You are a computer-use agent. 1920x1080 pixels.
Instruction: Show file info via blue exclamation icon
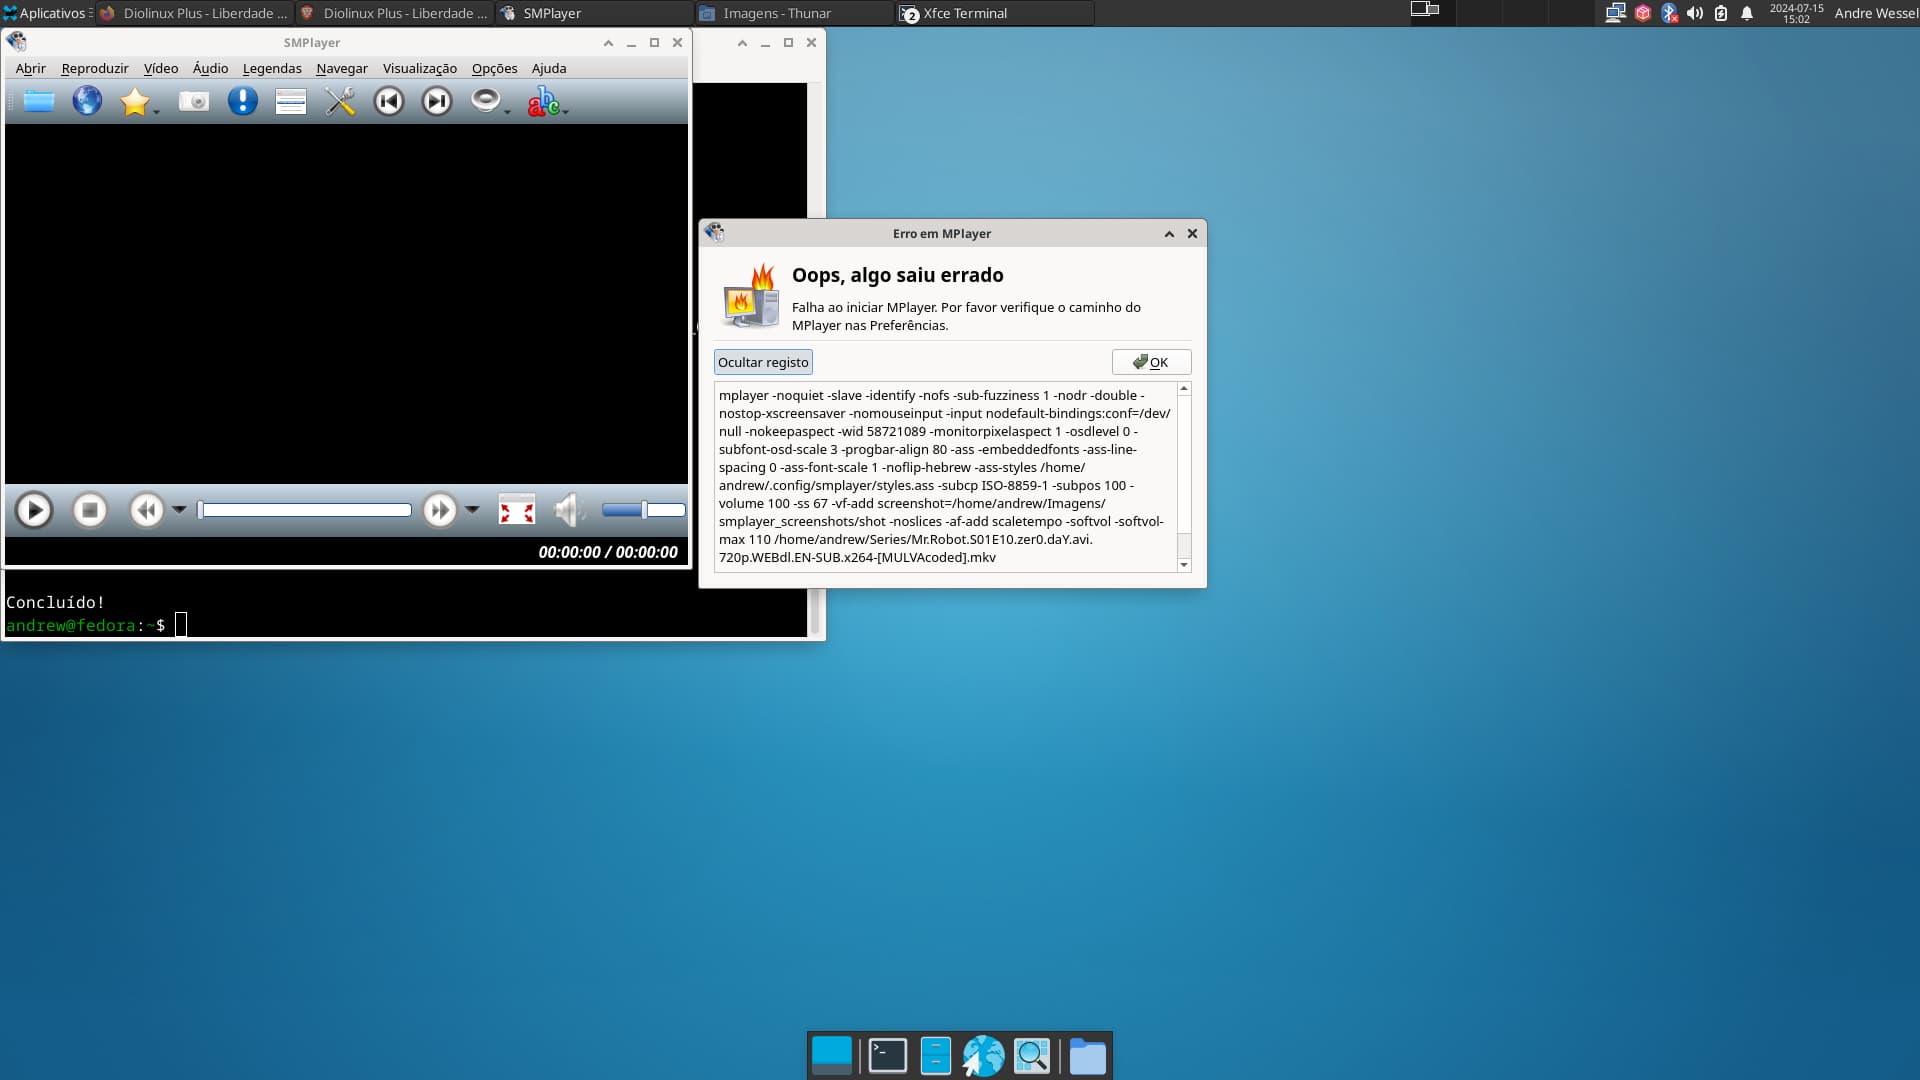click(x=242, y=101)
